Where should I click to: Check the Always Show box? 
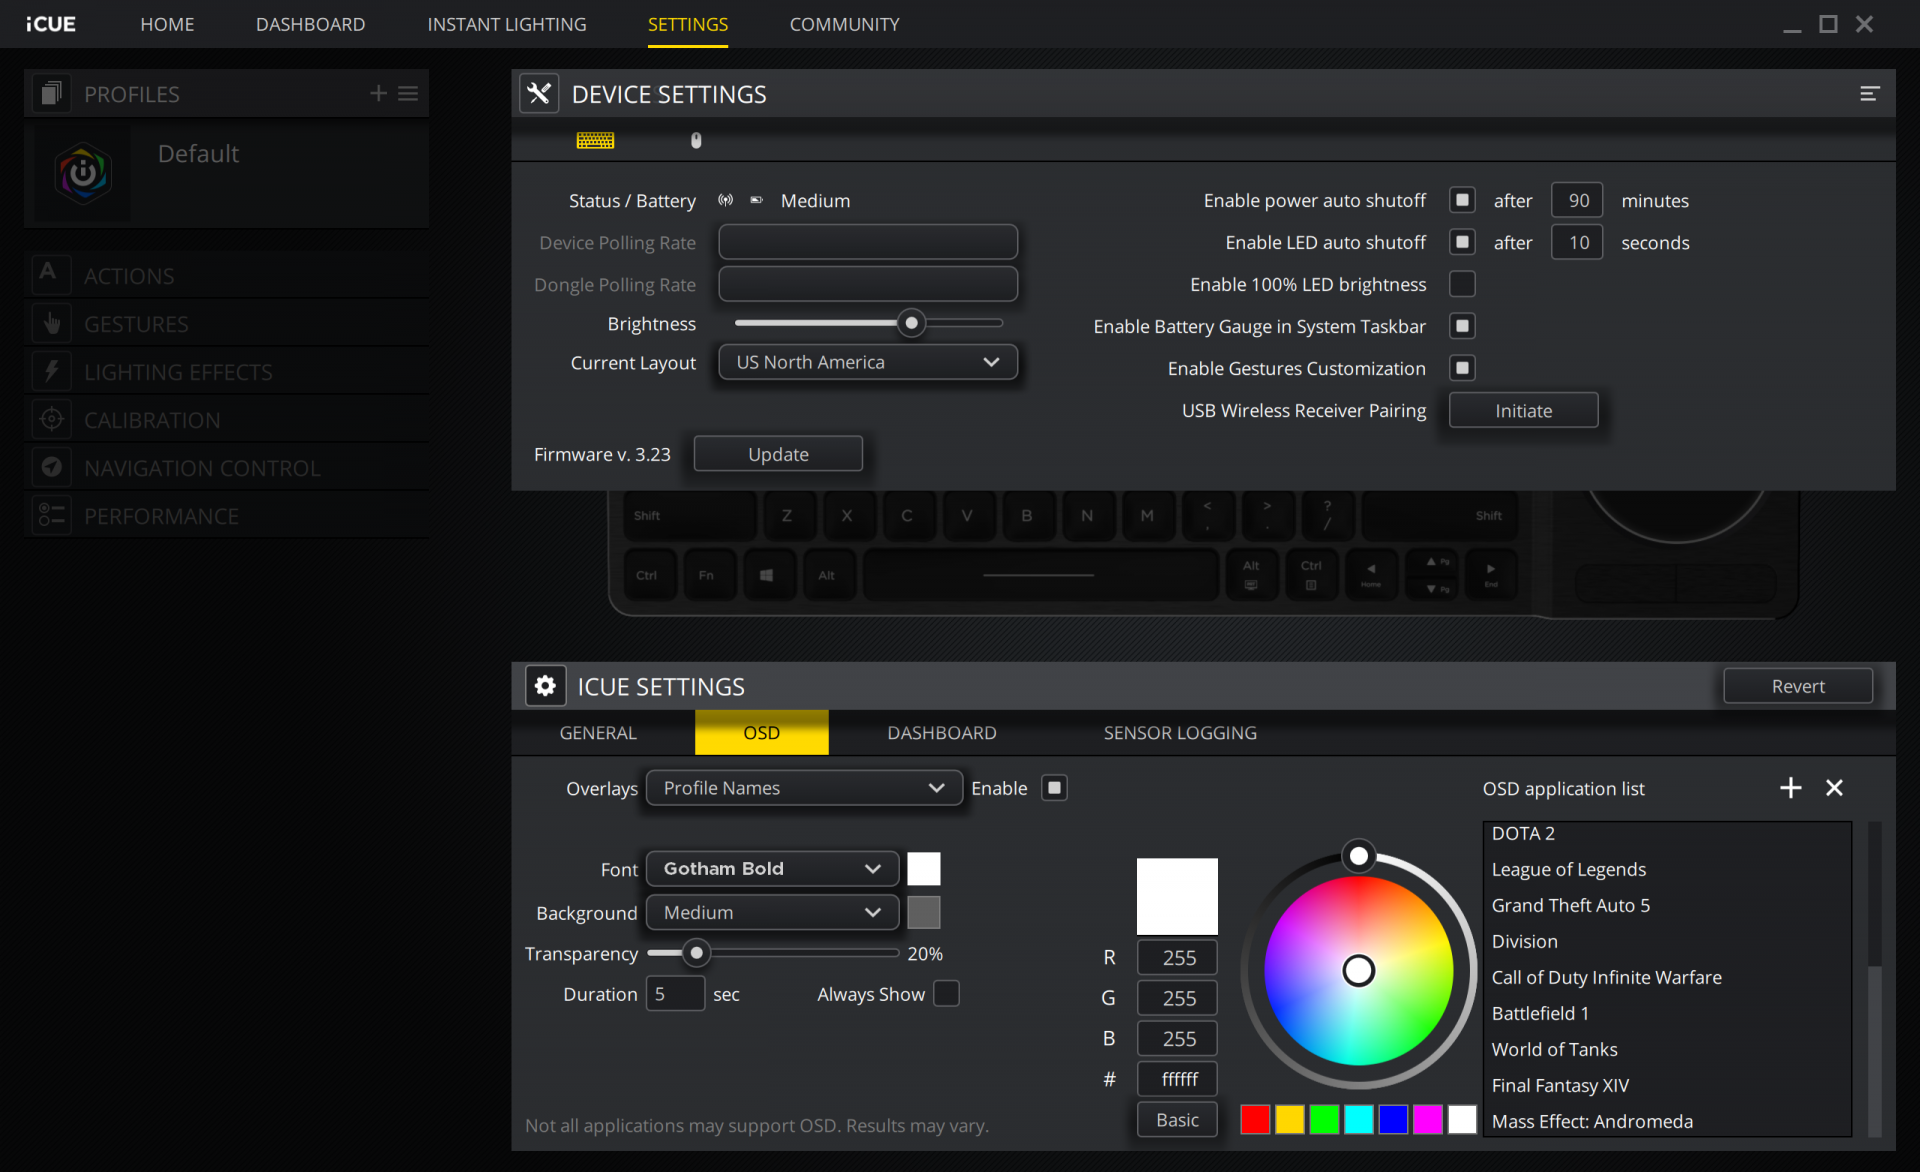tap(945, 994)
